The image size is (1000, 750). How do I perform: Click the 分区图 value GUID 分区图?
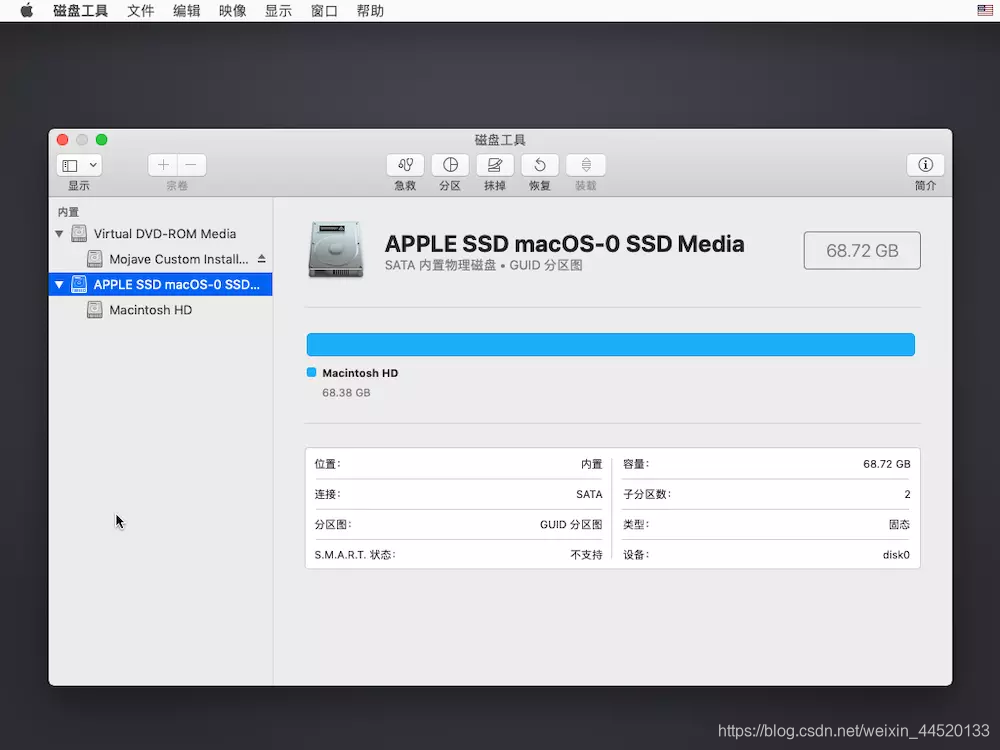(x=571, y=524)
